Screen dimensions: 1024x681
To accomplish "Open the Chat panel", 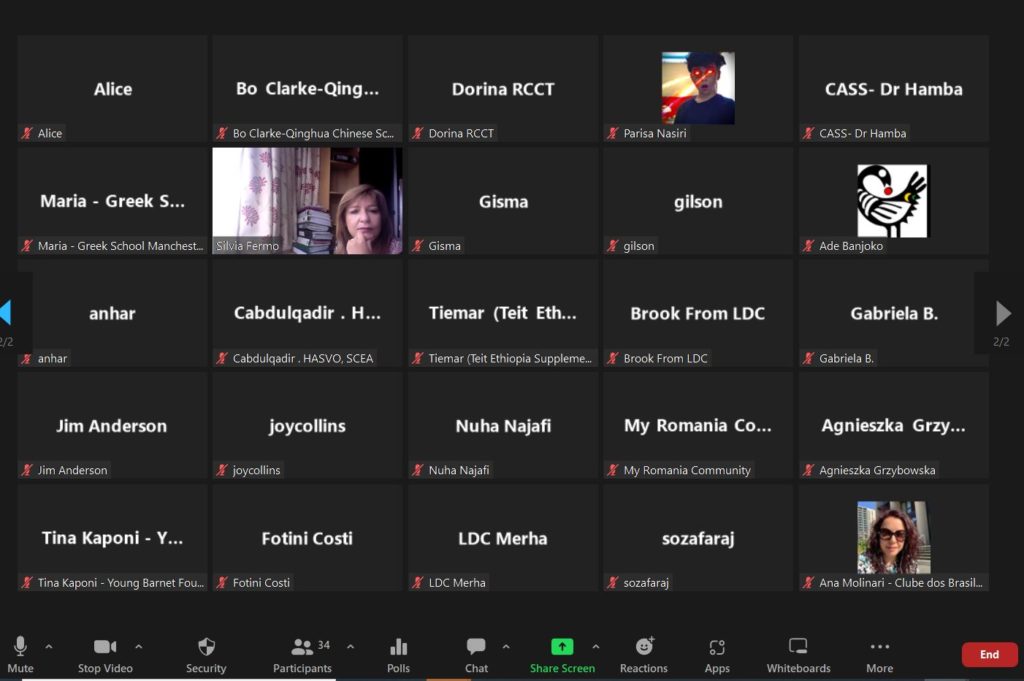I will (x=476, y=655).
